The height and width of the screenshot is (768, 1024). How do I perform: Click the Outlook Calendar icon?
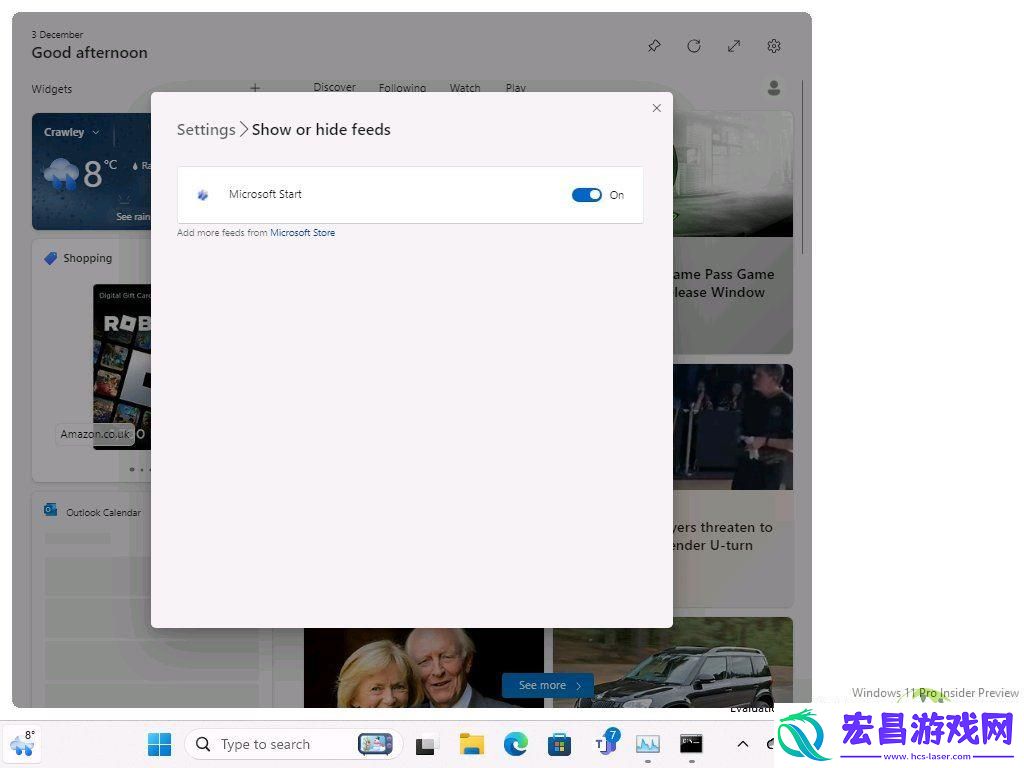50,509
